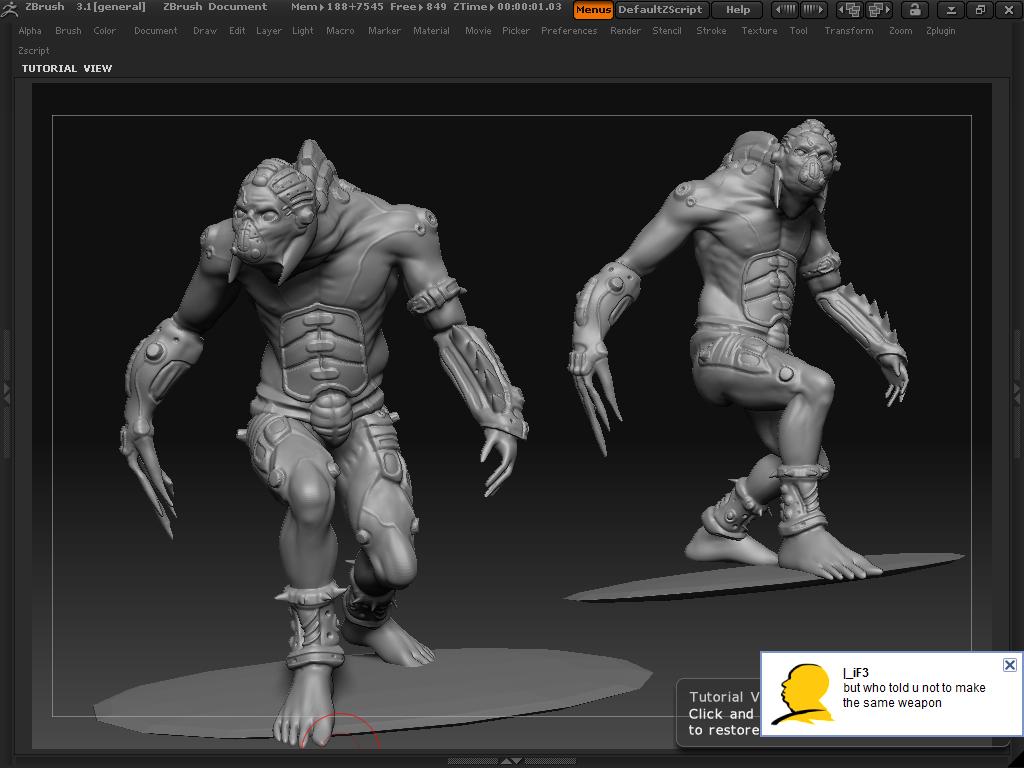Open the Alpha menu
The image size is (1024, 768).
30,31
